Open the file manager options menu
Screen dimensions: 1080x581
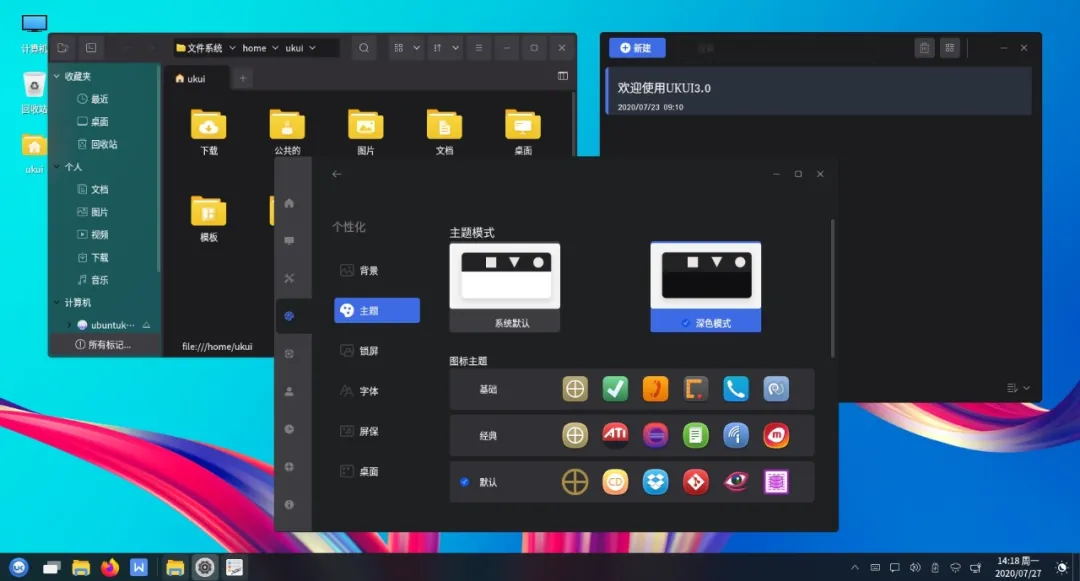pos(478,47)
